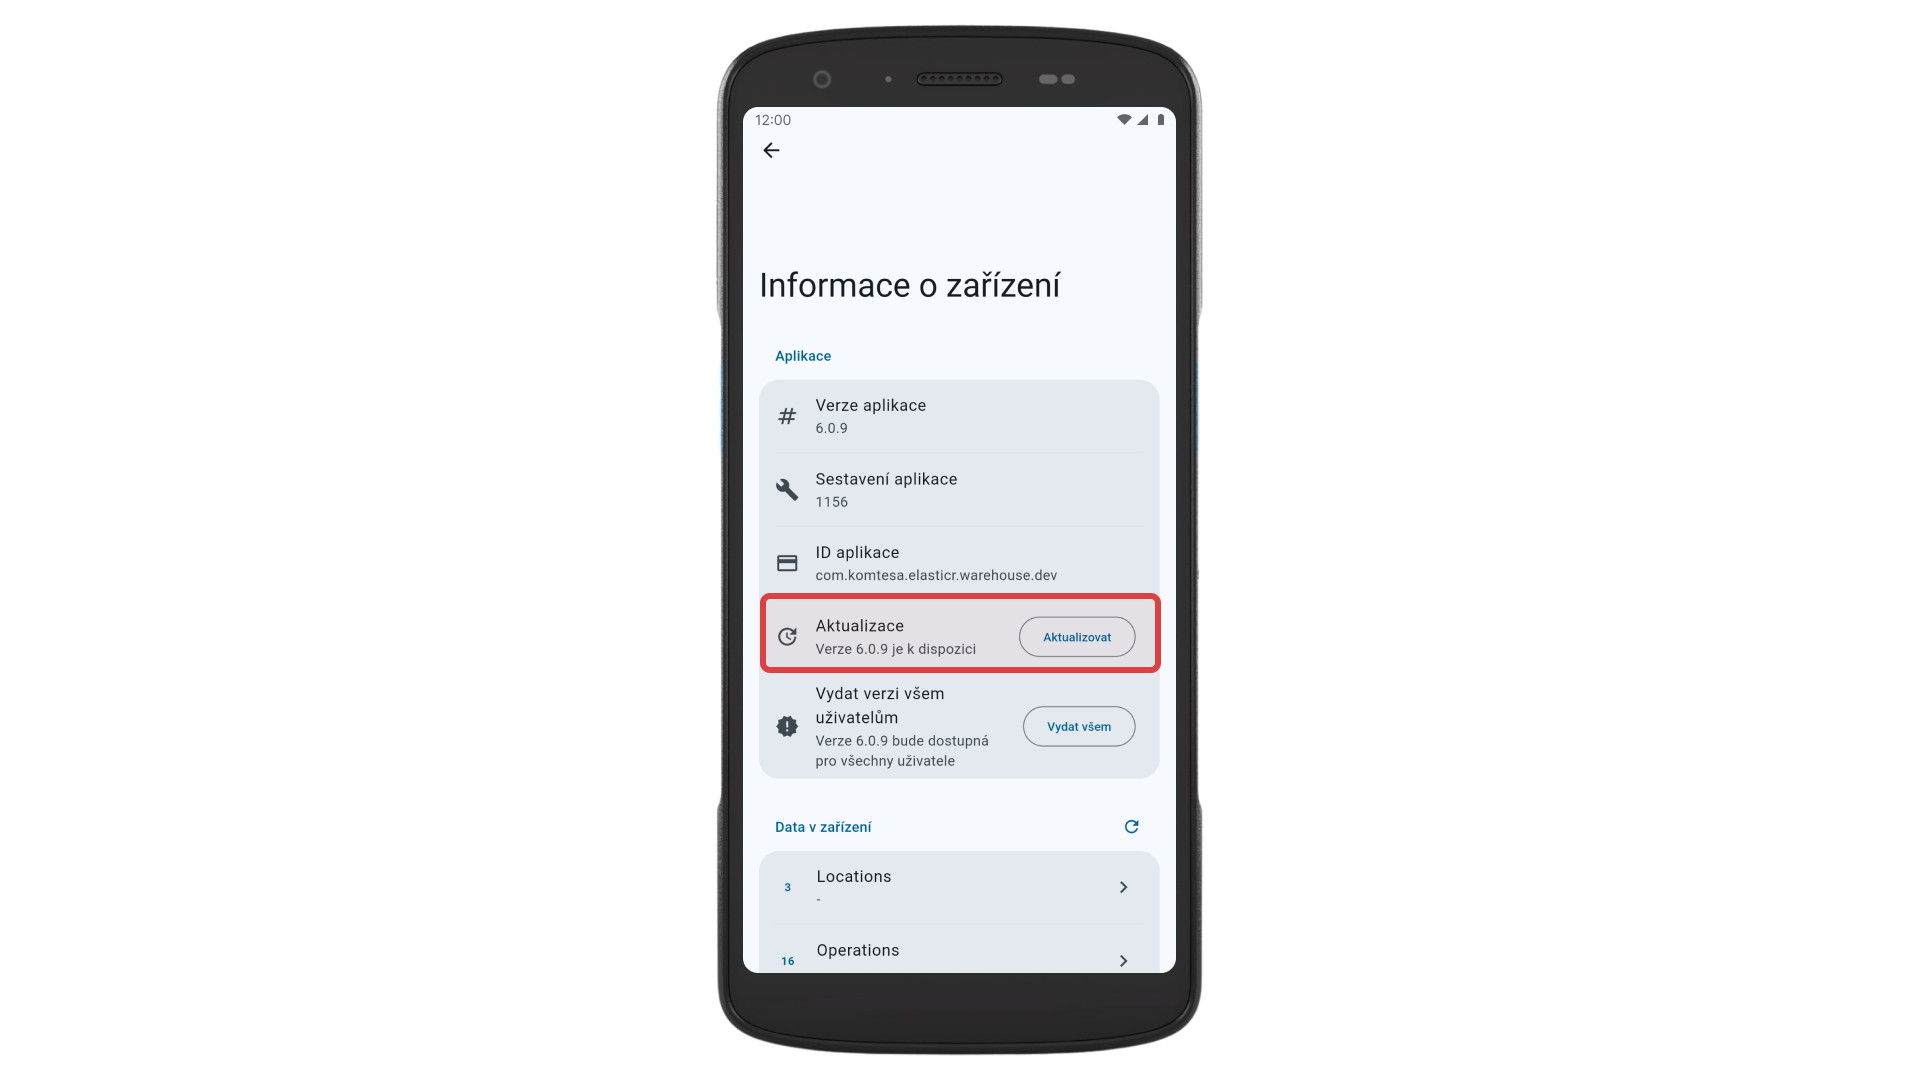Viewport: 1920px width, 1080px height.
Task: Click the Aktualizovat button
Action: click(1077, 637)
